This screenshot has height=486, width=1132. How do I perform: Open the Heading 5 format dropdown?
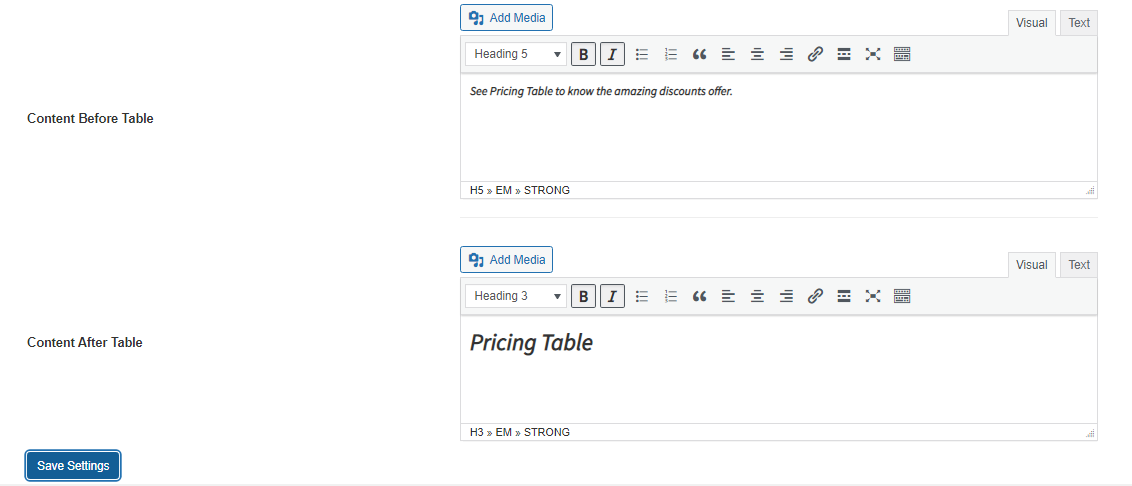516,54
